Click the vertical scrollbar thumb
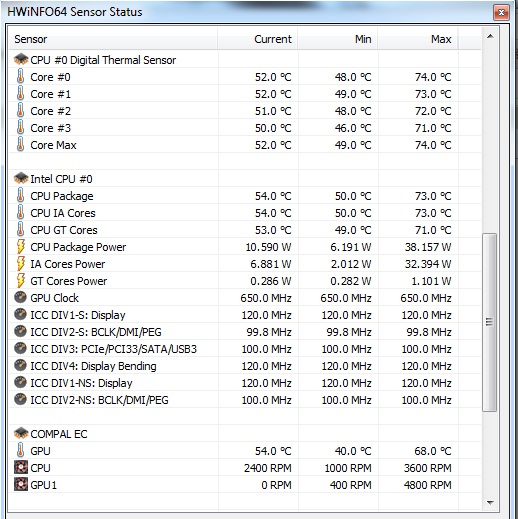 pos(490,322)
